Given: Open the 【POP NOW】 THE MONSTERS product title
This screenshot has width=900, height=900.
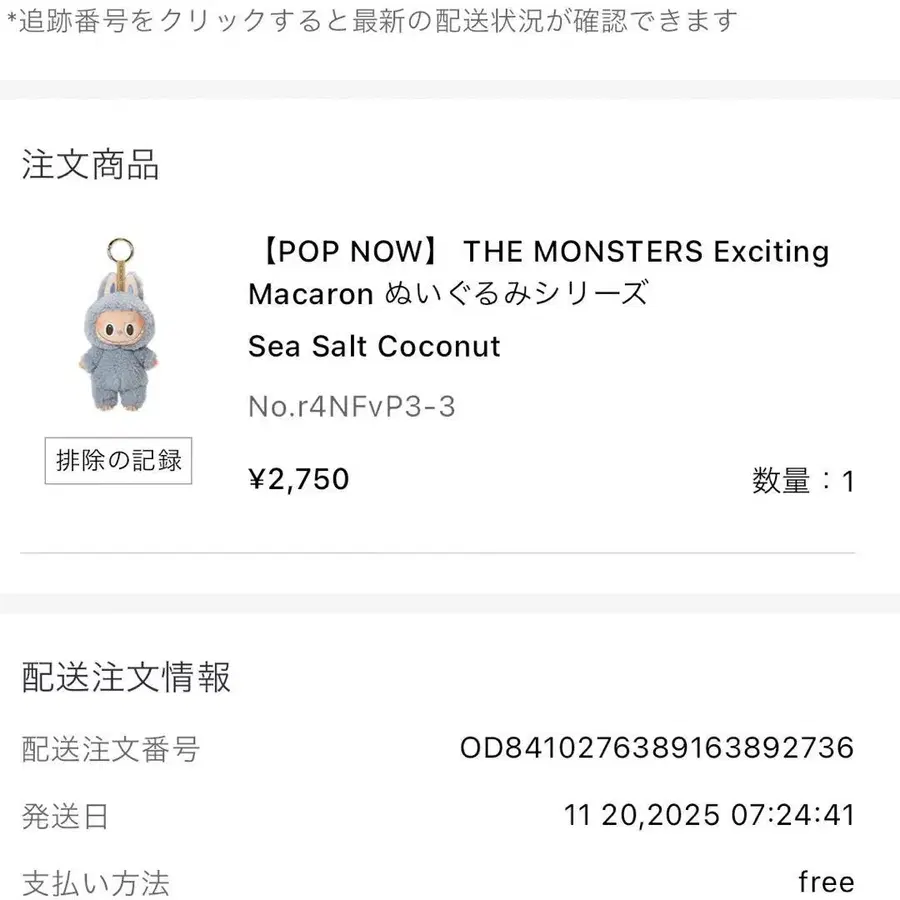Looking at the screenshot, I should coord(538,251).
